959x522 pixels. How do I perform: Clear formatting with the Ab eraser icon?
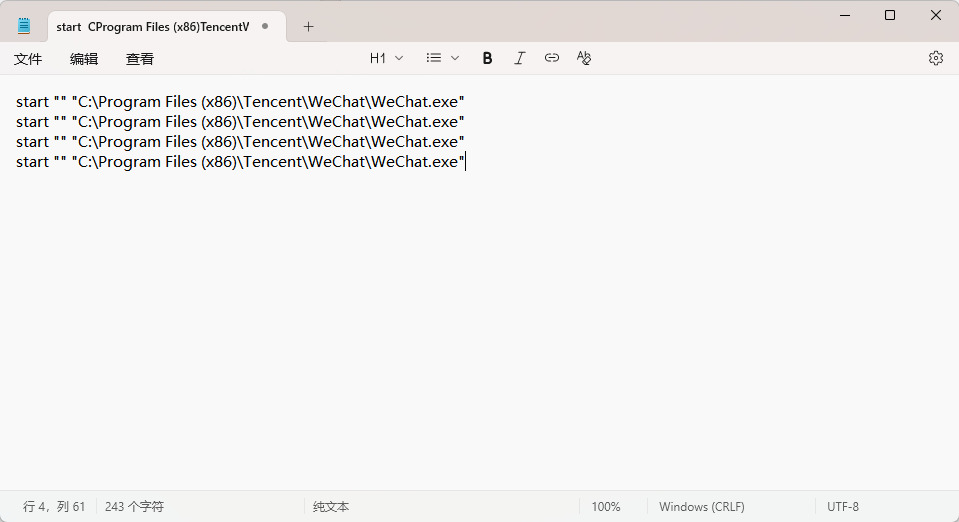point(583,58)
